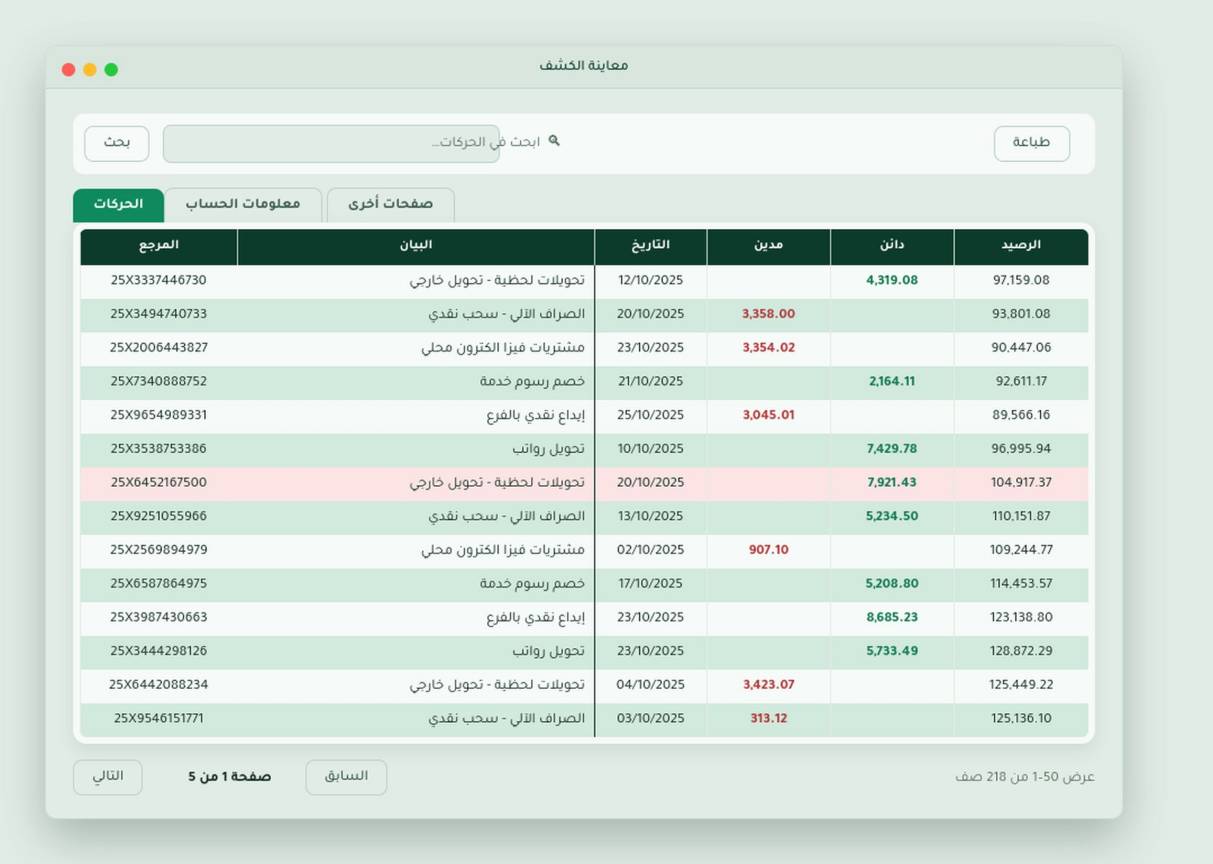The image size is (1213, 864).
Task: Go to next page with التالي
Action: pyautogui.click(x=107, y=777)
